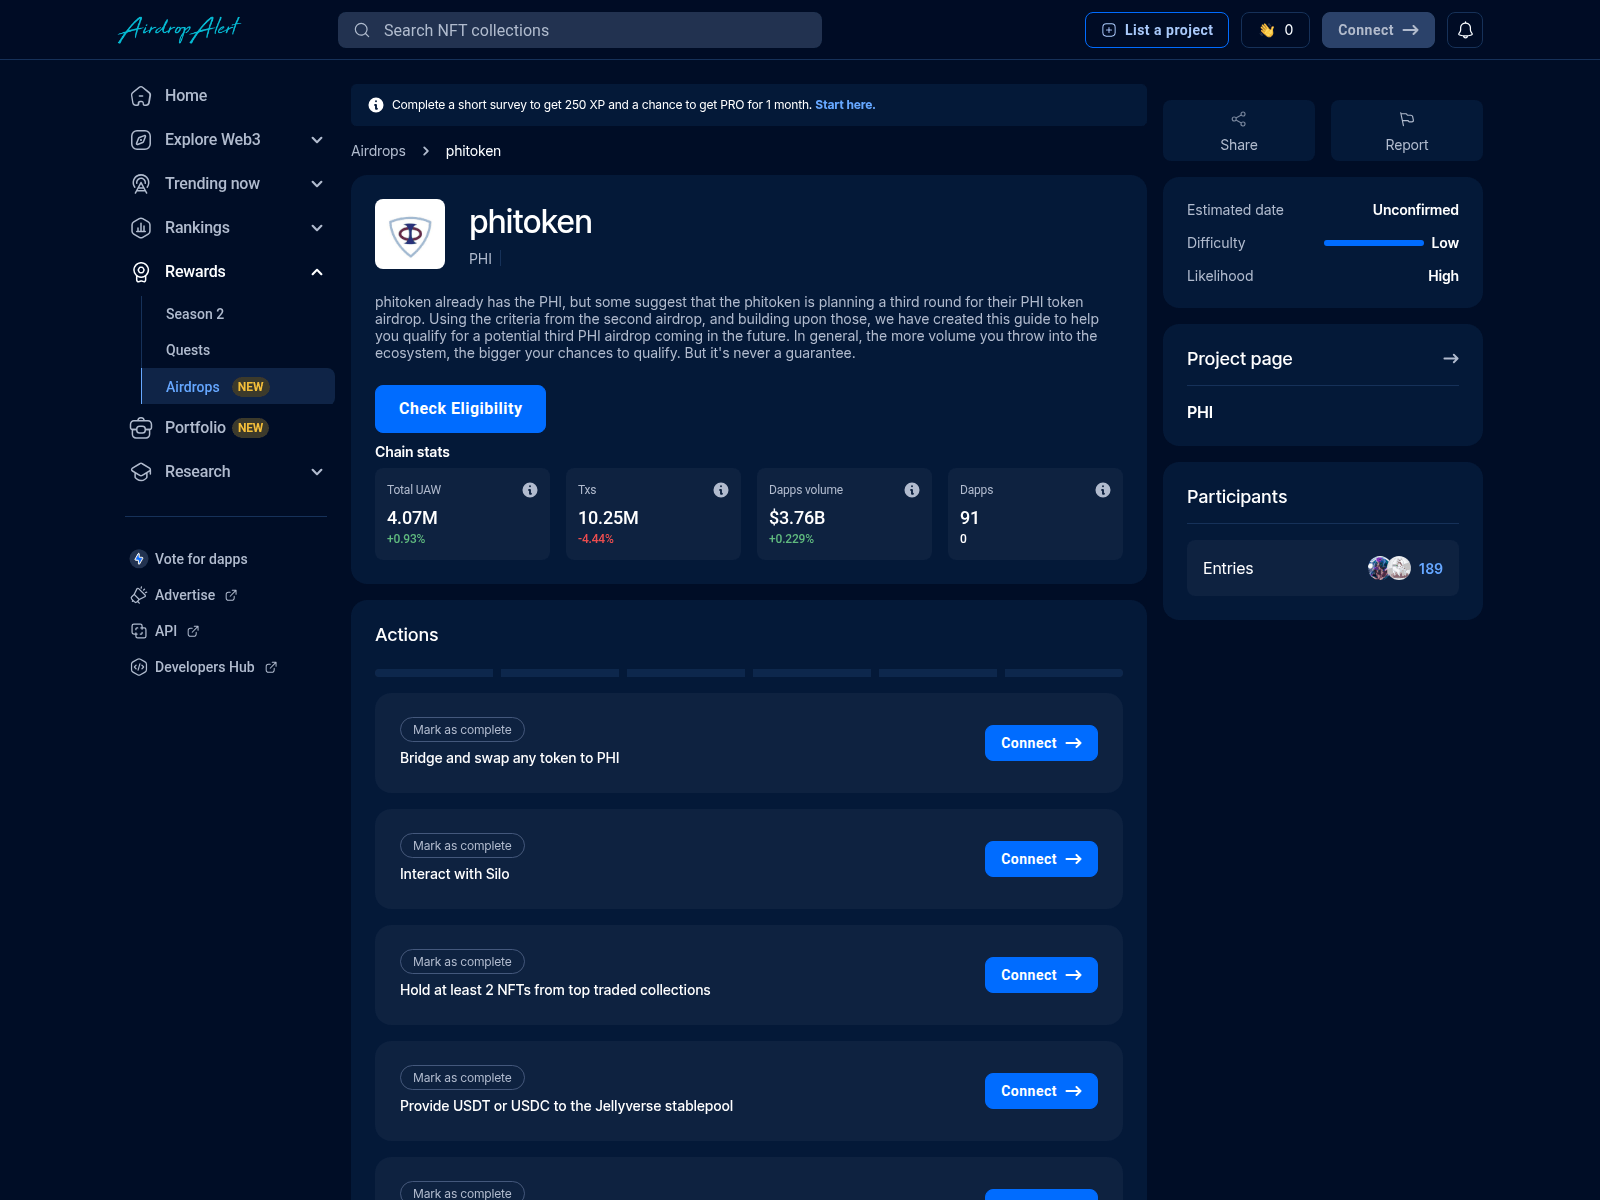Click the Difficulty level bar
Image resolution: width=1600 pixels, height=1200 pixels.
tap(1372, 242)
